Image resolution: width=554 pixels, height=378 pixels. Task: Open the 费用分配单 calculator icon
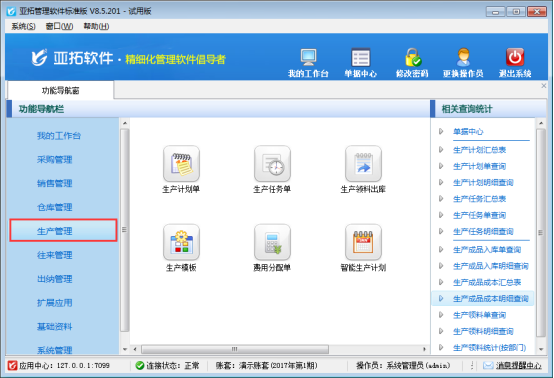click(272, 242)
